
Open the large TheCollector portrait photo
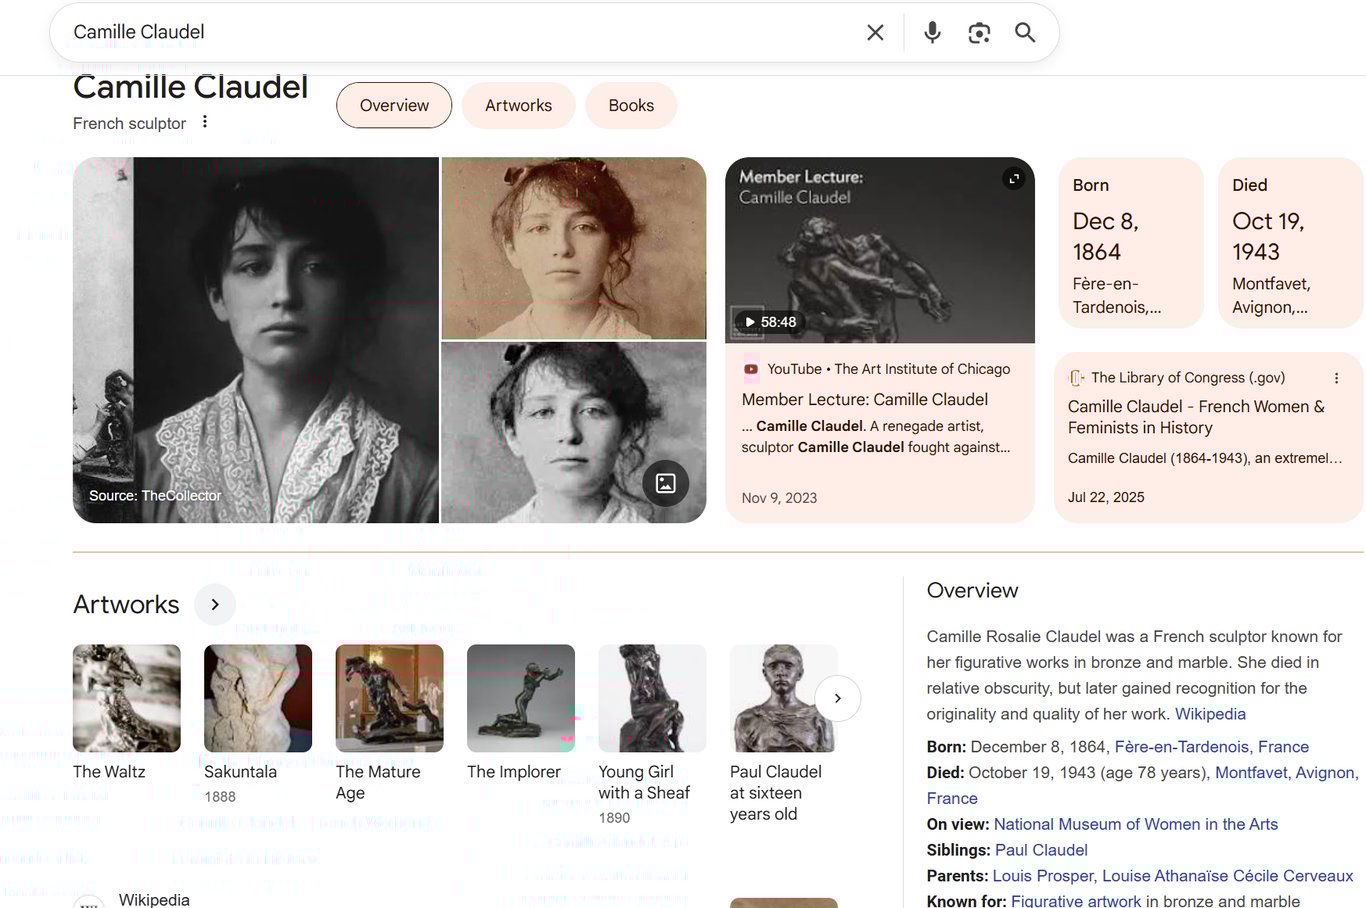tap(256, 340)
